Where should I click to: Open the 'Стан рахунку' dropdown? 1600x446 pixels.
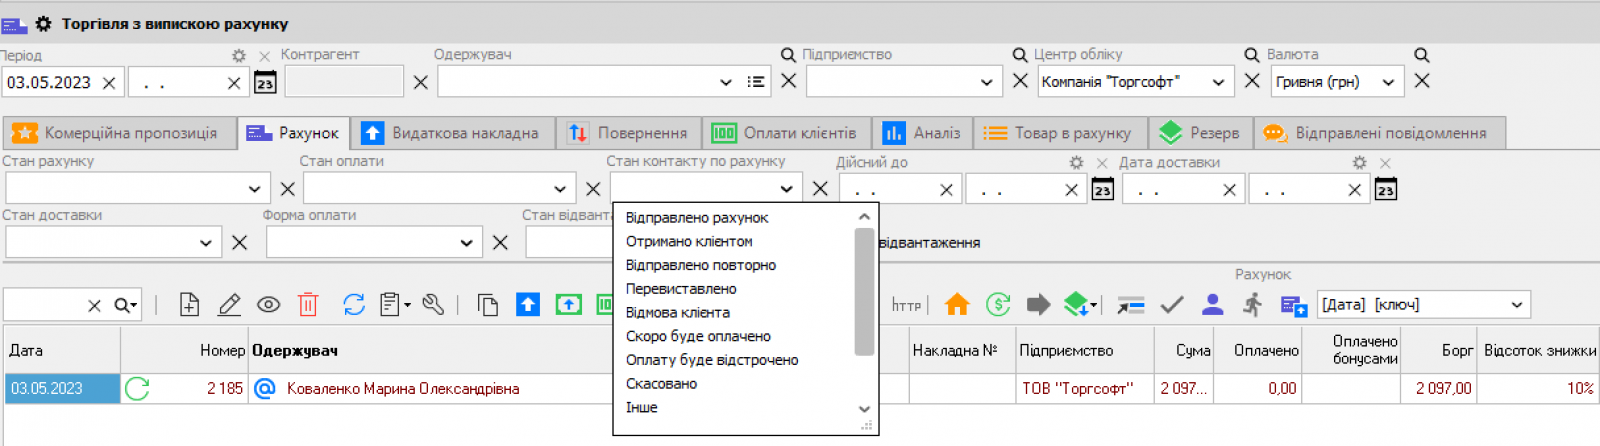point(254,189)
